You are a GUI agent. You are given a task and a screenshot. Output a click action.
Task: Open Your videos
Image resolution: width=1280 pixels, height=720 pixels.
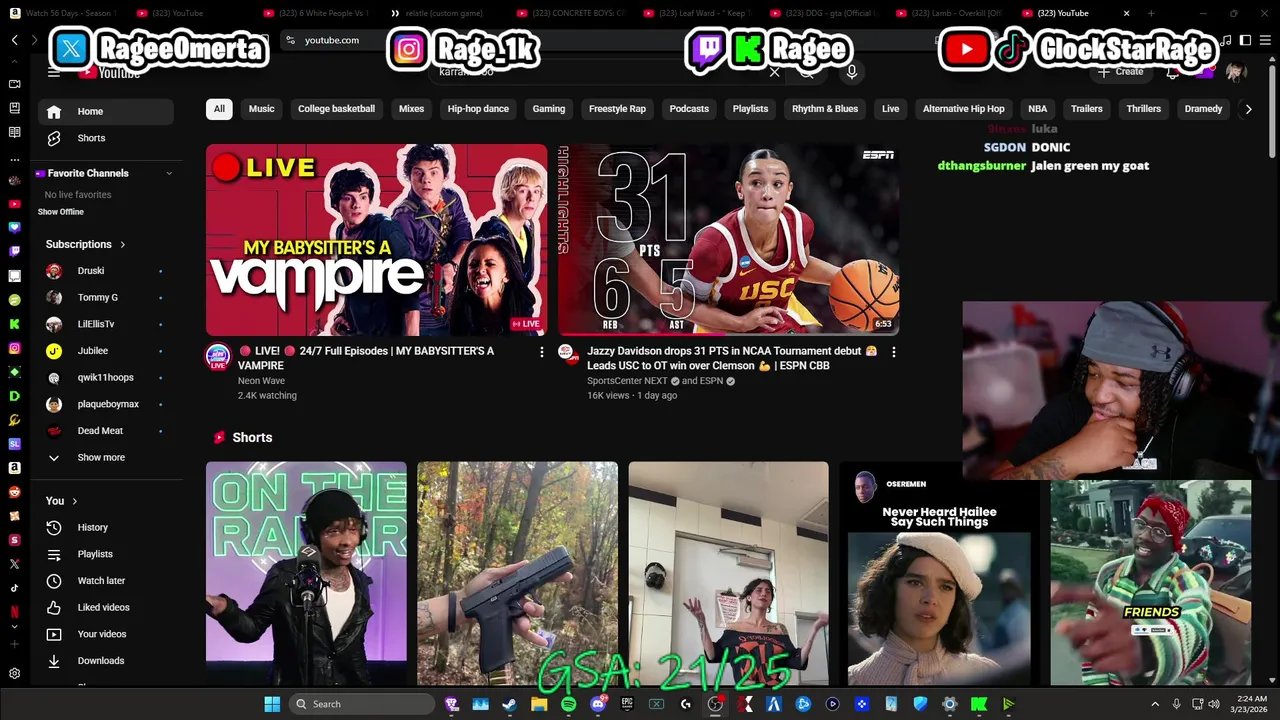[x=105, y=634]
